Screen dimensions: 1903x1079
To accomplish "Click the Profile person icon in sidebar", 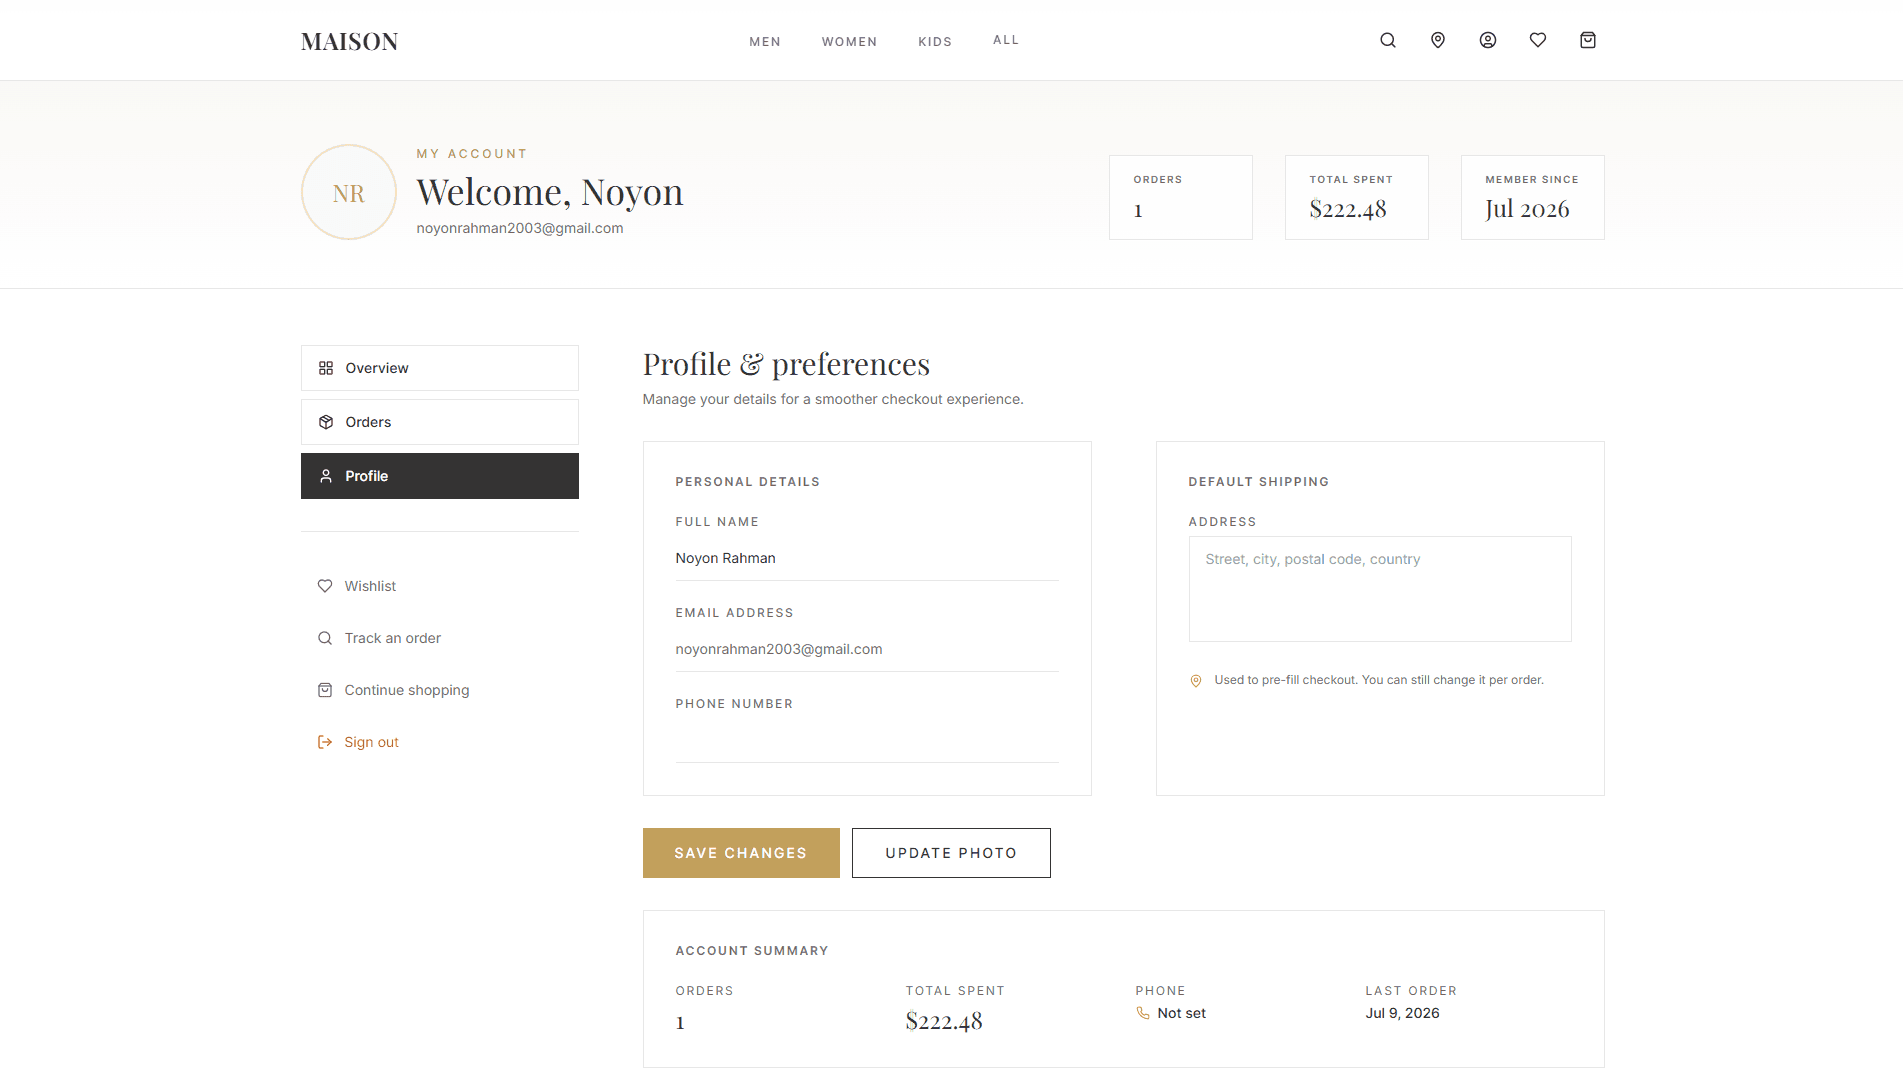I will point(326,476).
